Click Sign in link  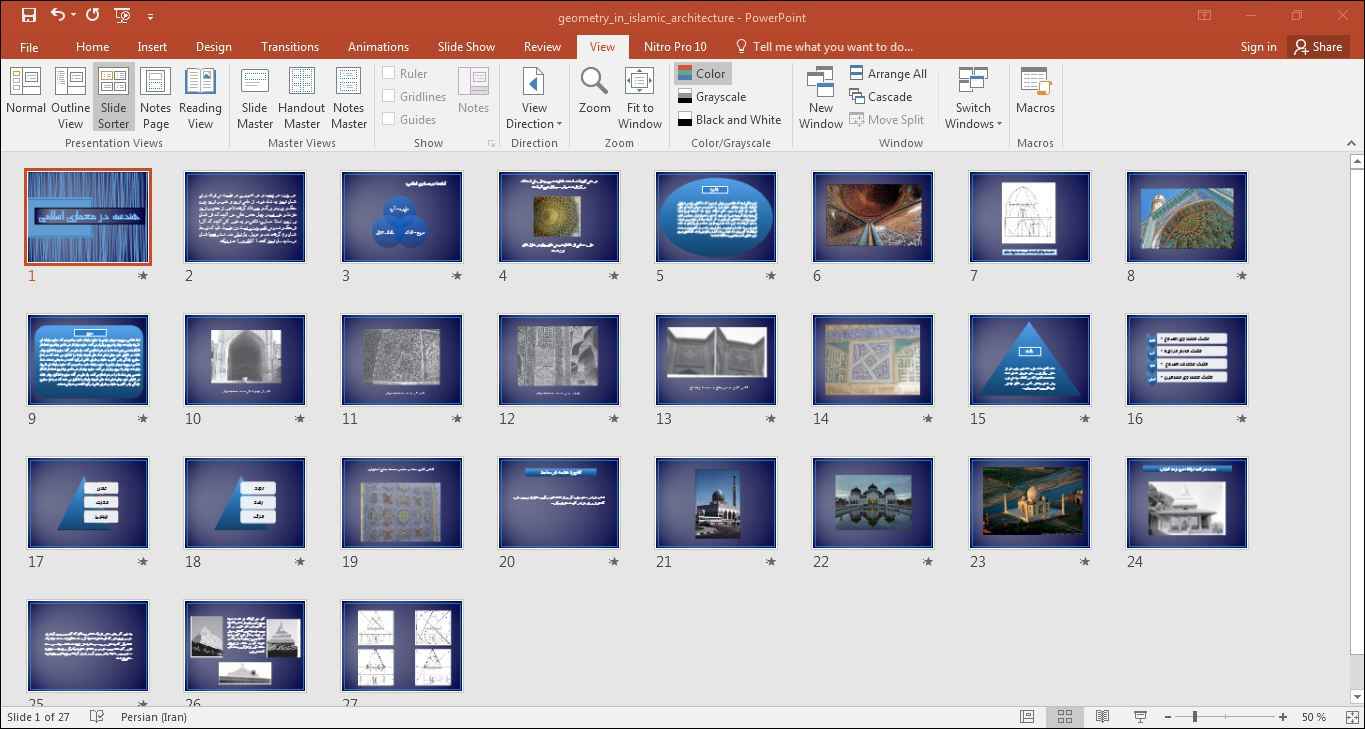click(x=1258, y=47)
